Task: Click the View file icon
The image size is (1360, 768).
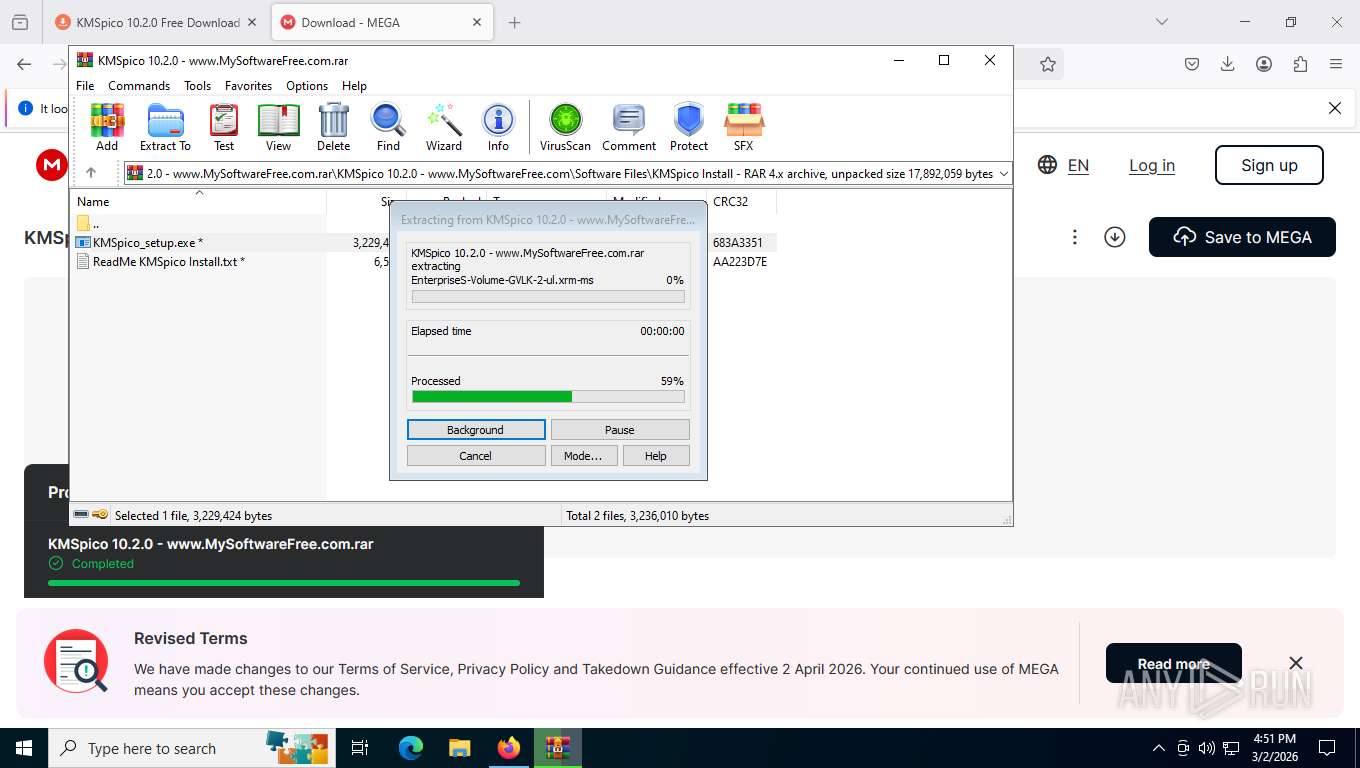Action: pyautogui.click(x=278, y=127)
